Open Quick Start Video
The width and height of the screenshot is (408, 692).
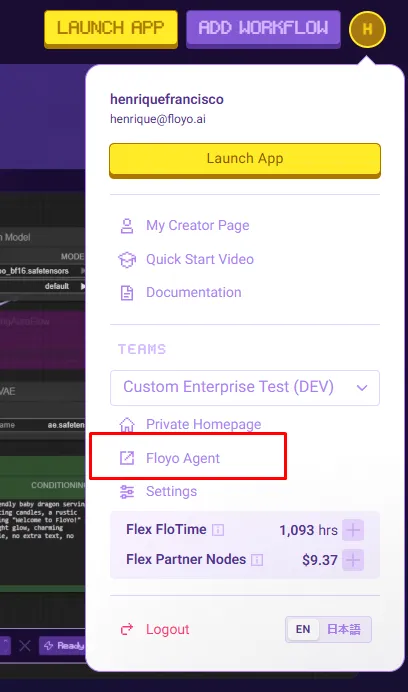coord(200,259)
